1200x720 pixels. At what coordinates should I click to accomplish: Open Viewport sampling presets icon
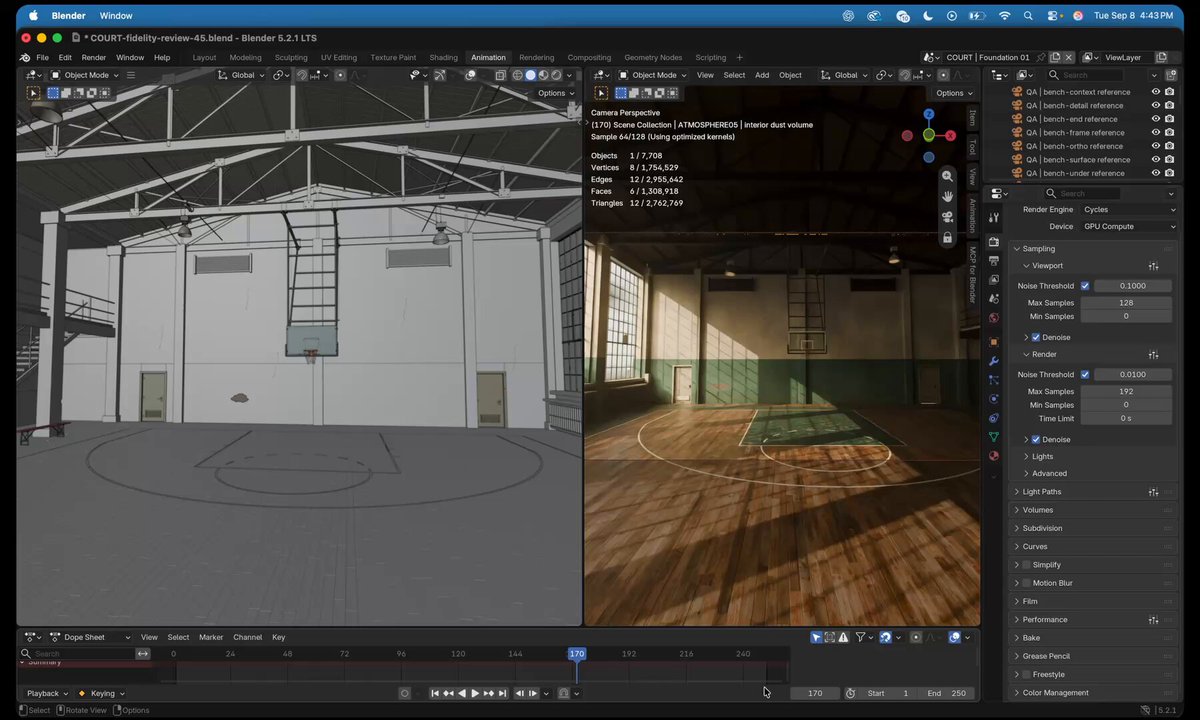1153,266
